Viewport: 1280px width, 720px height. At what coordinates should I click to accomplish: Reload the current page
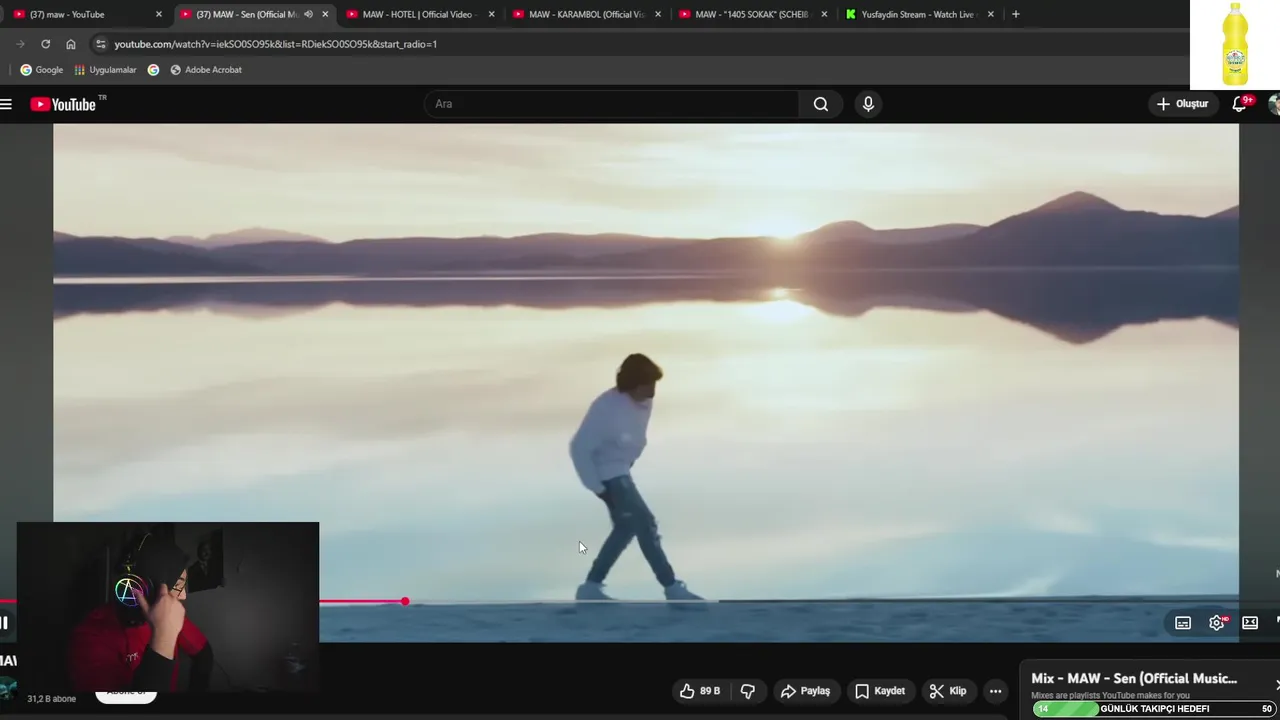[45, 44]
